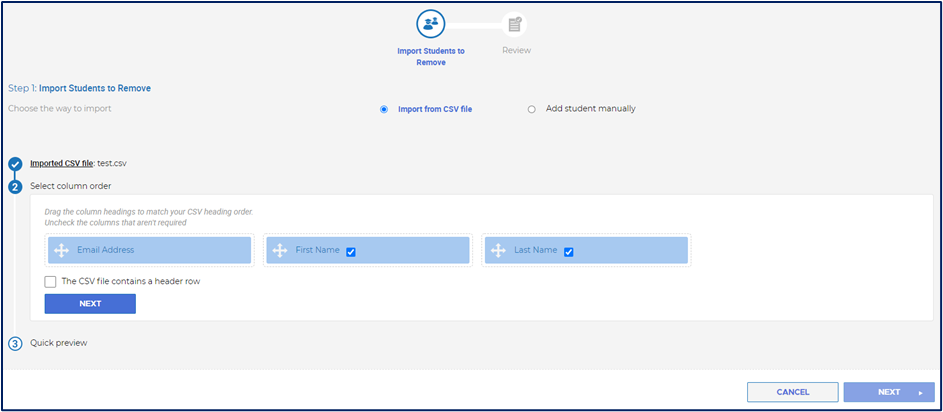943x412 pixels.
Task: Click the 'Quick preview' step title
Action: click(x=59, y=343)
